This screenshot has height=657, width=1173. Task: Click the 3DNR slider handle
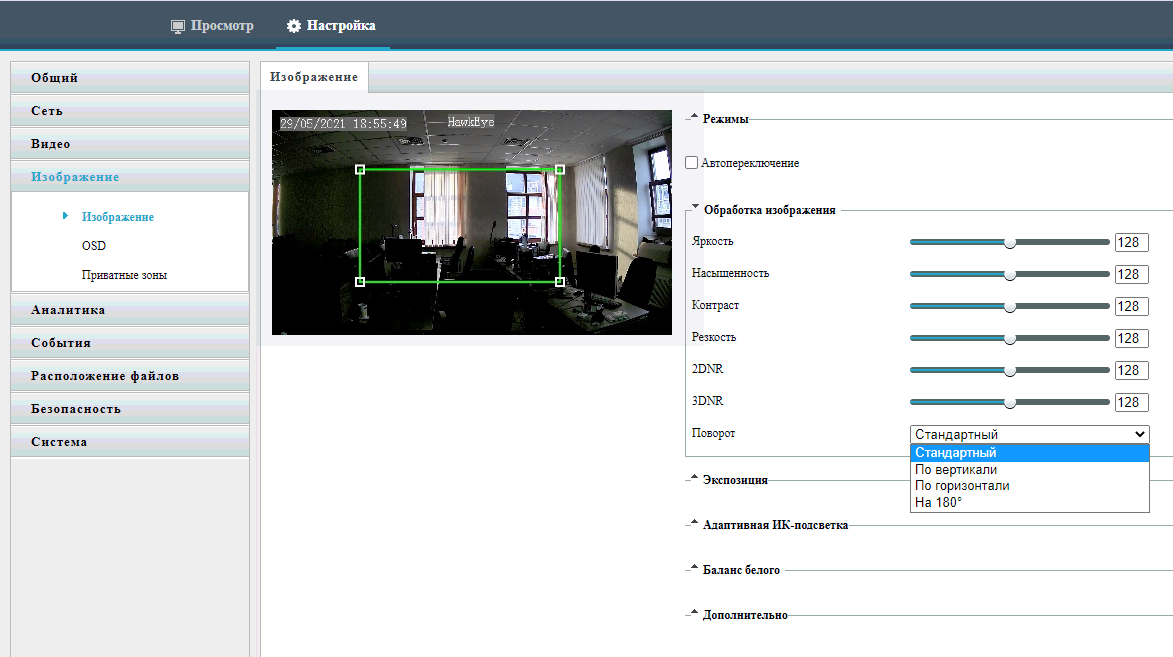1010,403
